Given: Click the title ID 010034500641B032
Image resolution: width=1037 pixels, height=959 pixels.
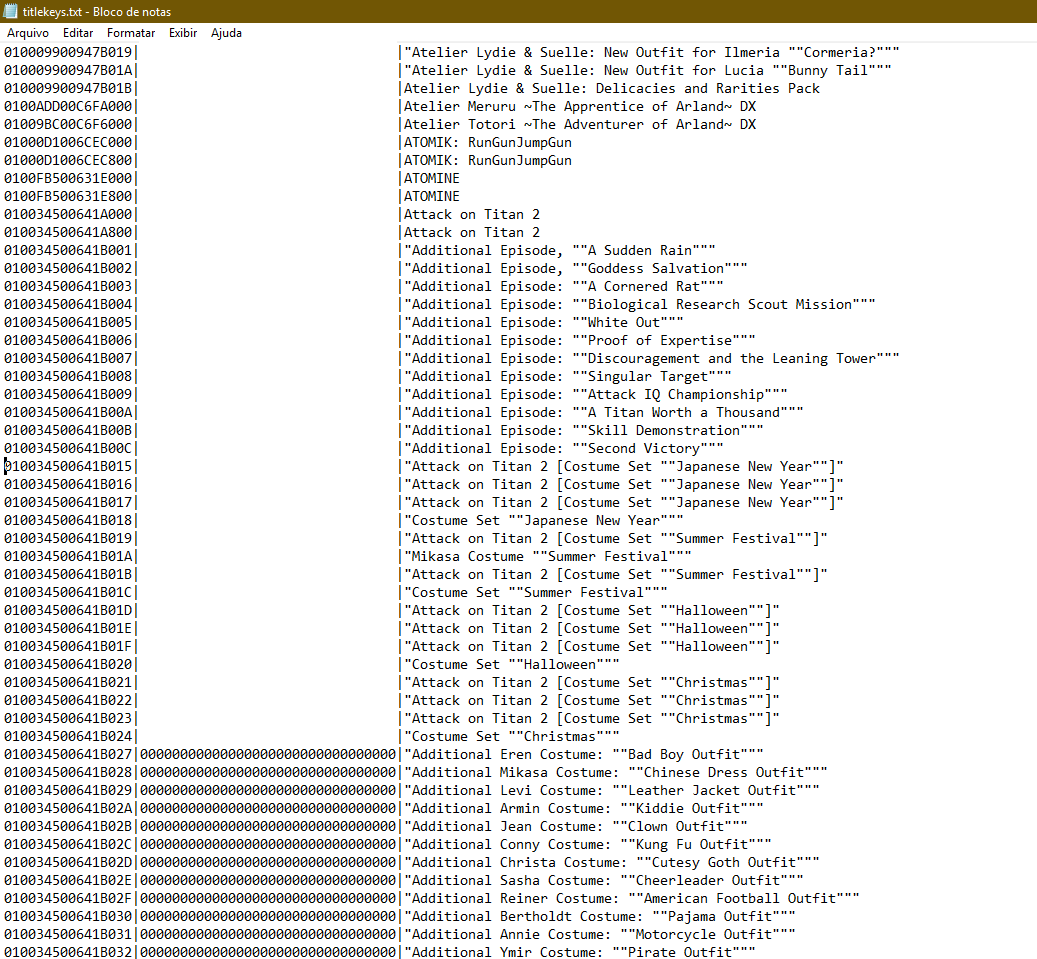Looking at the screenshot, I should tap(68, 952).
